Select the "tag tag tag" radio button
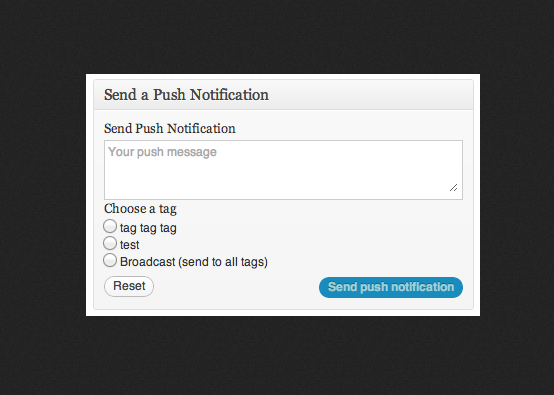This screenshot has width=554, height=395. [x=110, y=226]
